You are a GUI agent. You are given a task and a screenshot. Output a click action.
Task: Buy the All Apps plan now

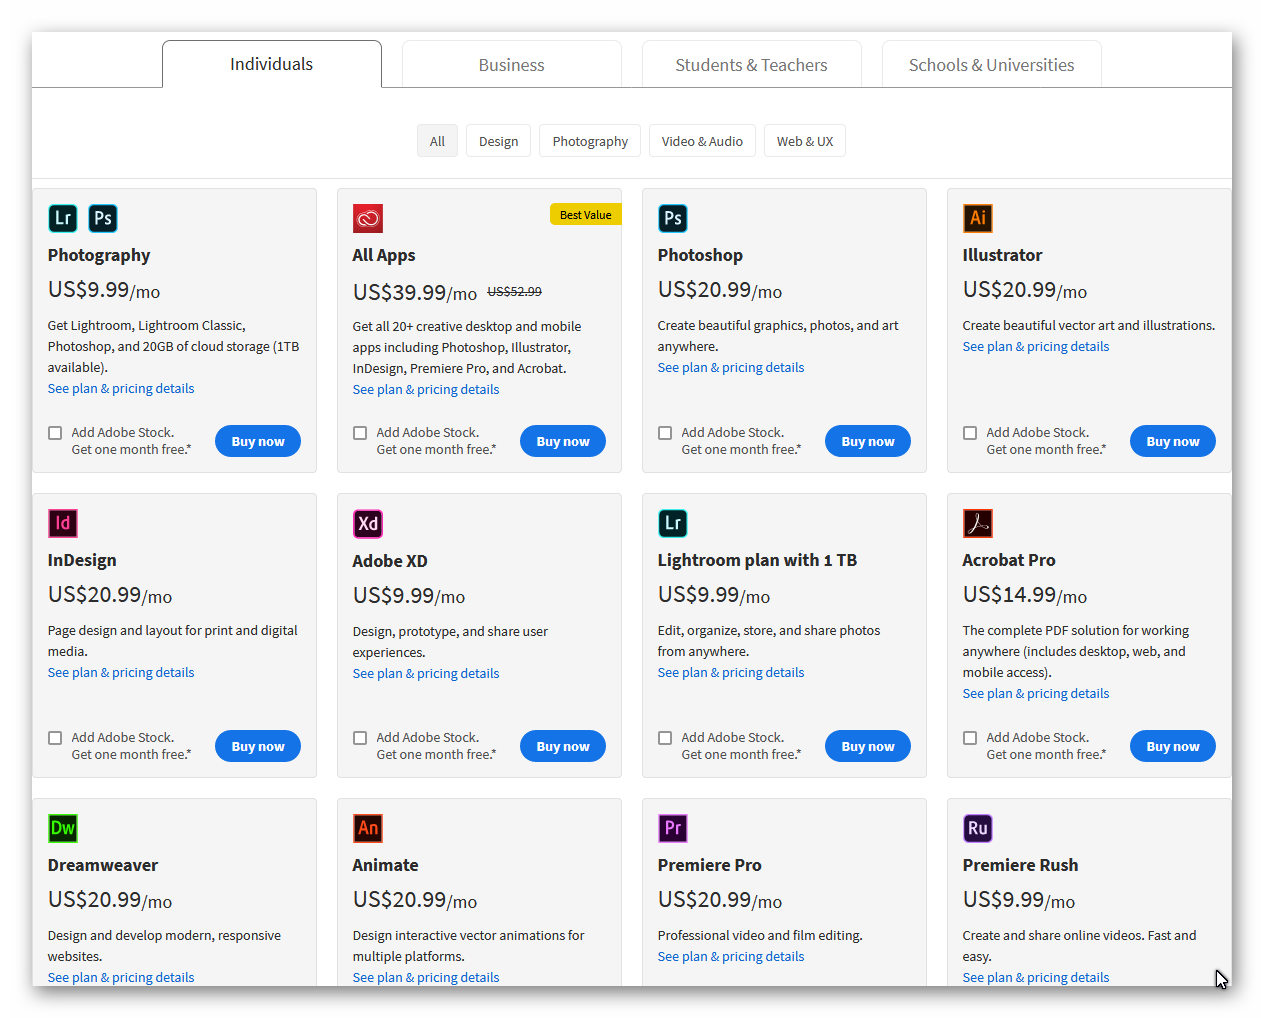point(562,441)
